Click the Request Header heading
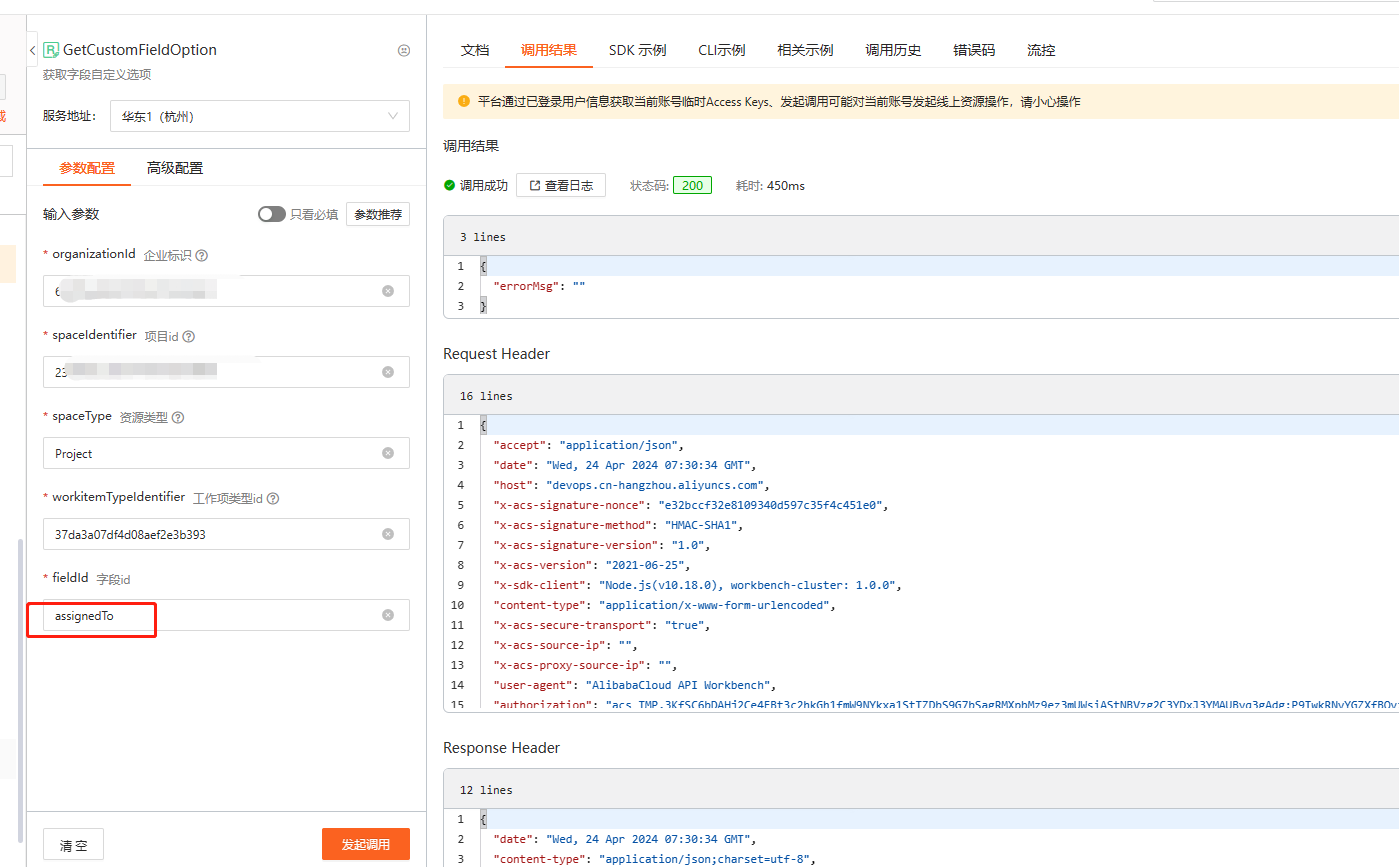Screen dimensions: 1399x867 pyautogui.click(x=497, y=354)
